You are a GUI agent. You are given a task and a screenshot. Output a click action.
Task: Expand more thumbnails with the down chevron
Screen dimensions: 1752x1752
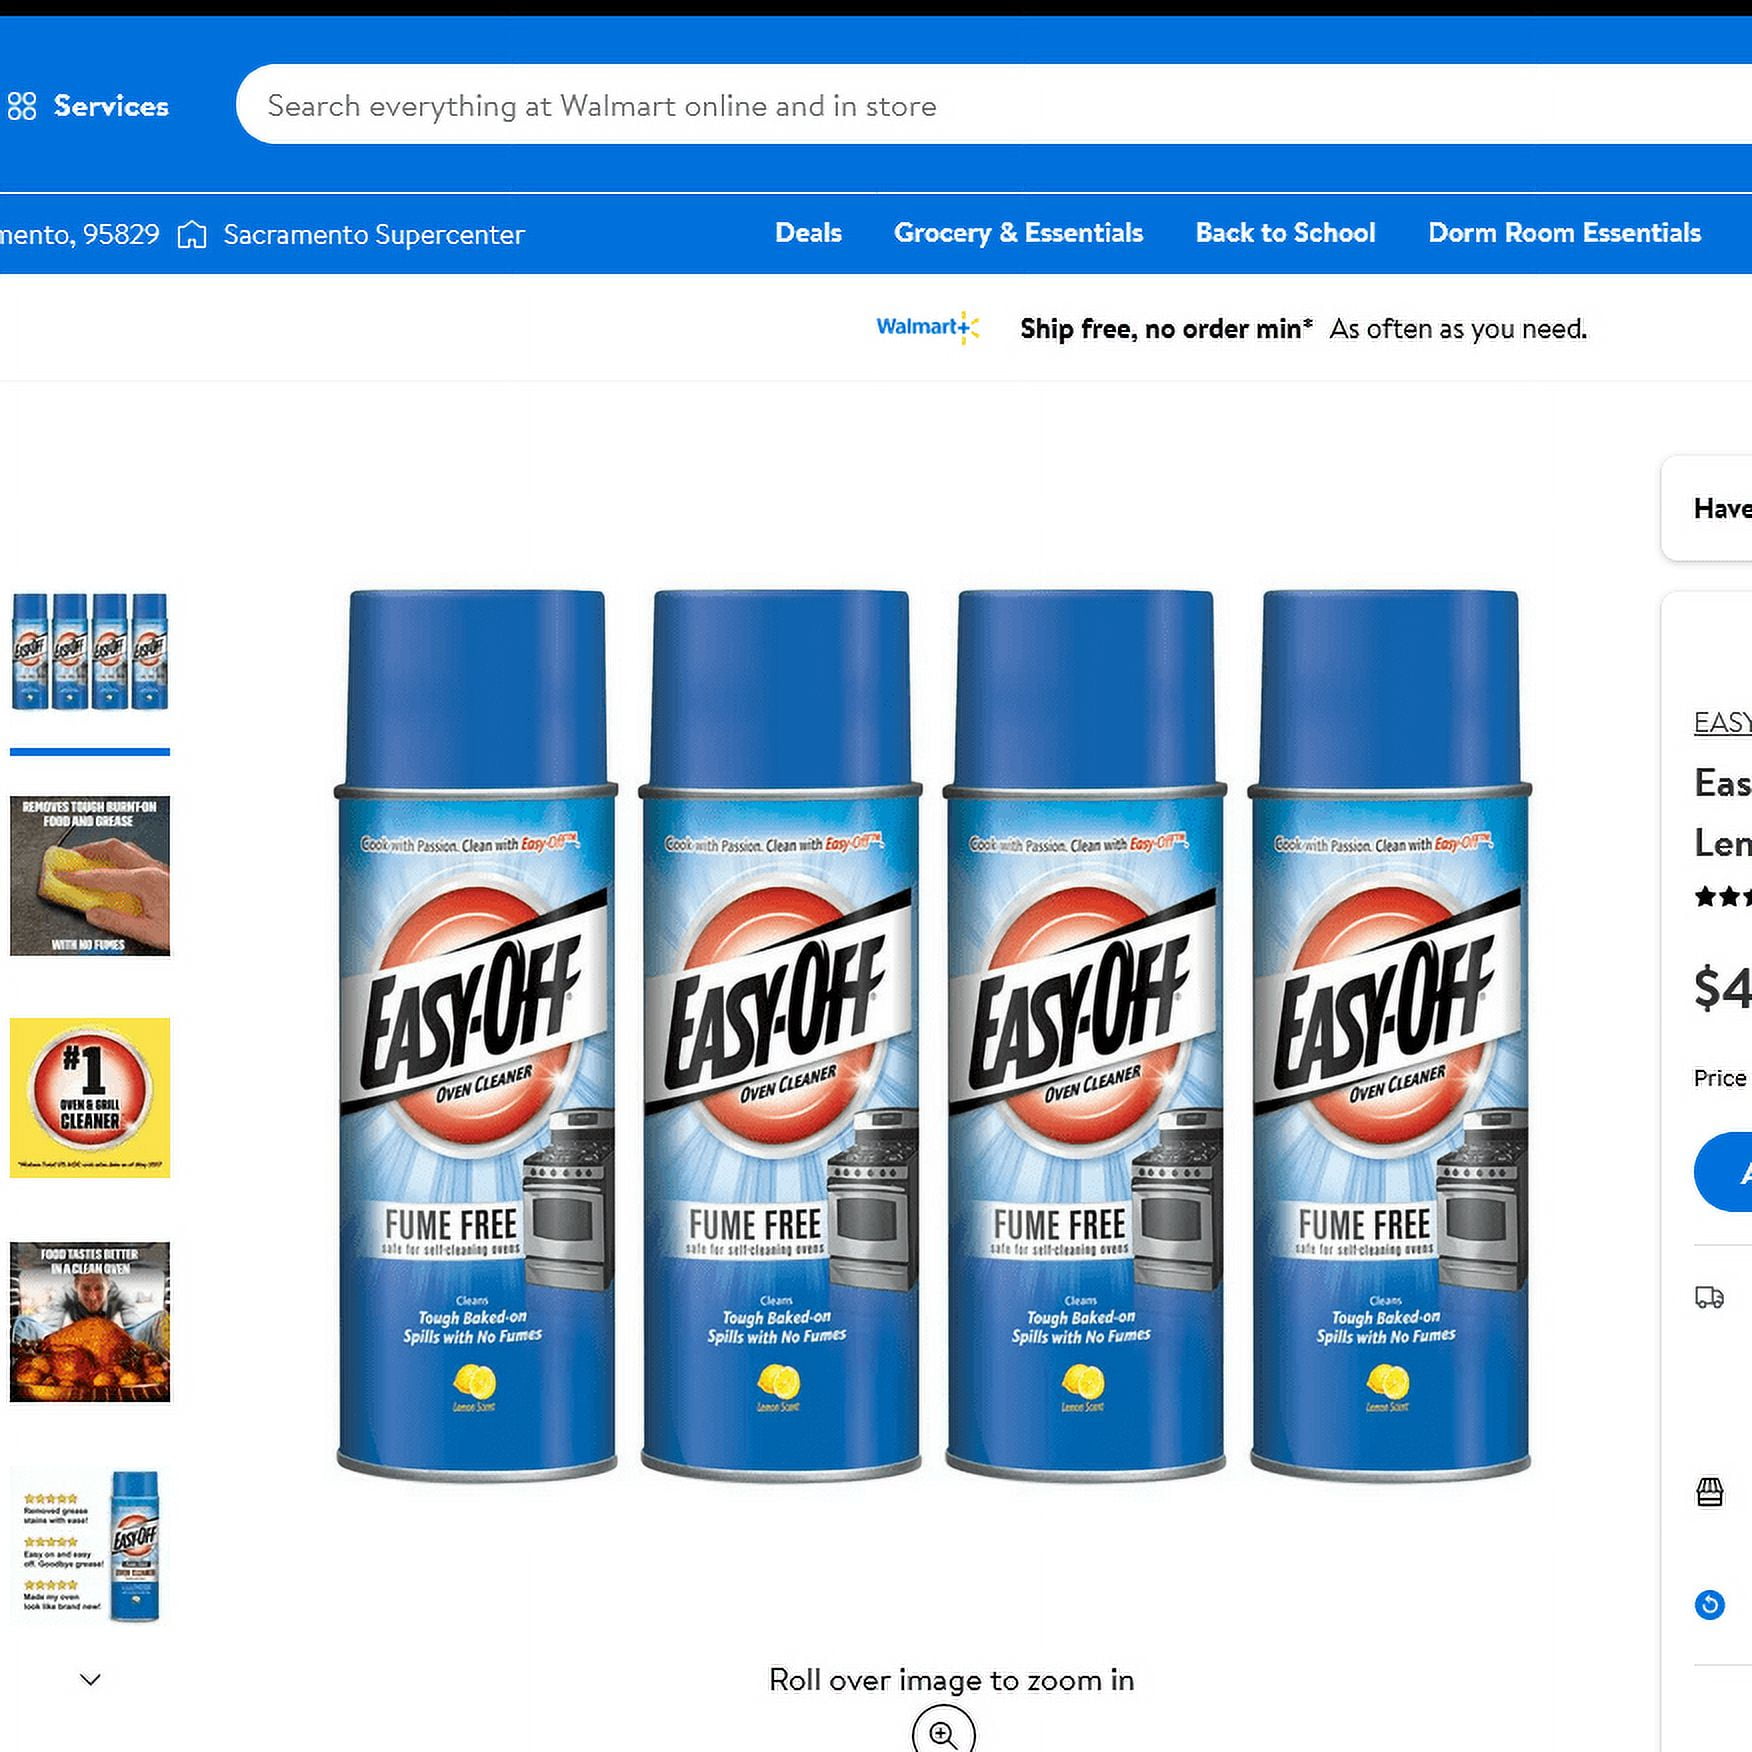[x=90, y=1680]
